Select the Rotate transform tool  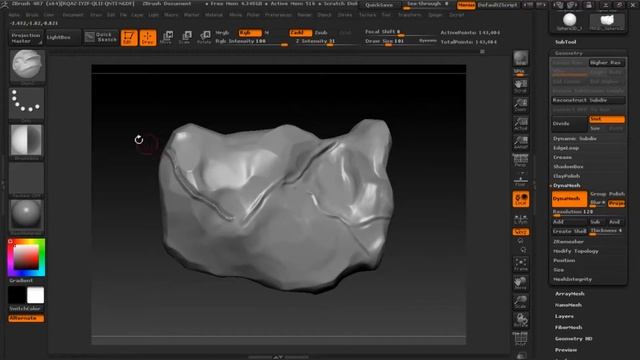[x=204, y=37]
